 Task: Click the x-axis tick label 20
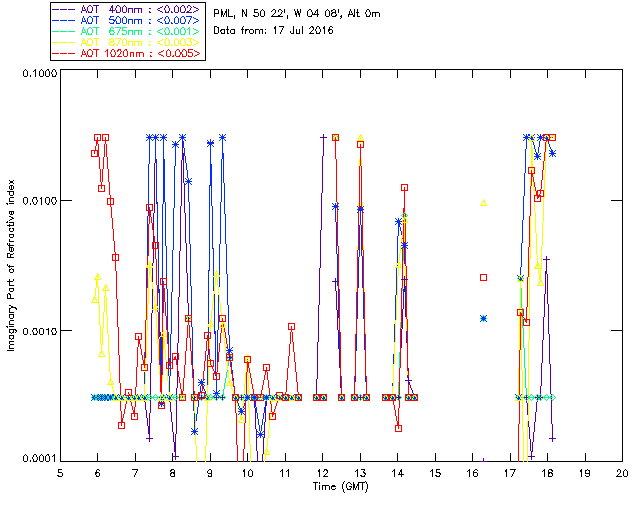pyautogui.click(x=622, y=473)
